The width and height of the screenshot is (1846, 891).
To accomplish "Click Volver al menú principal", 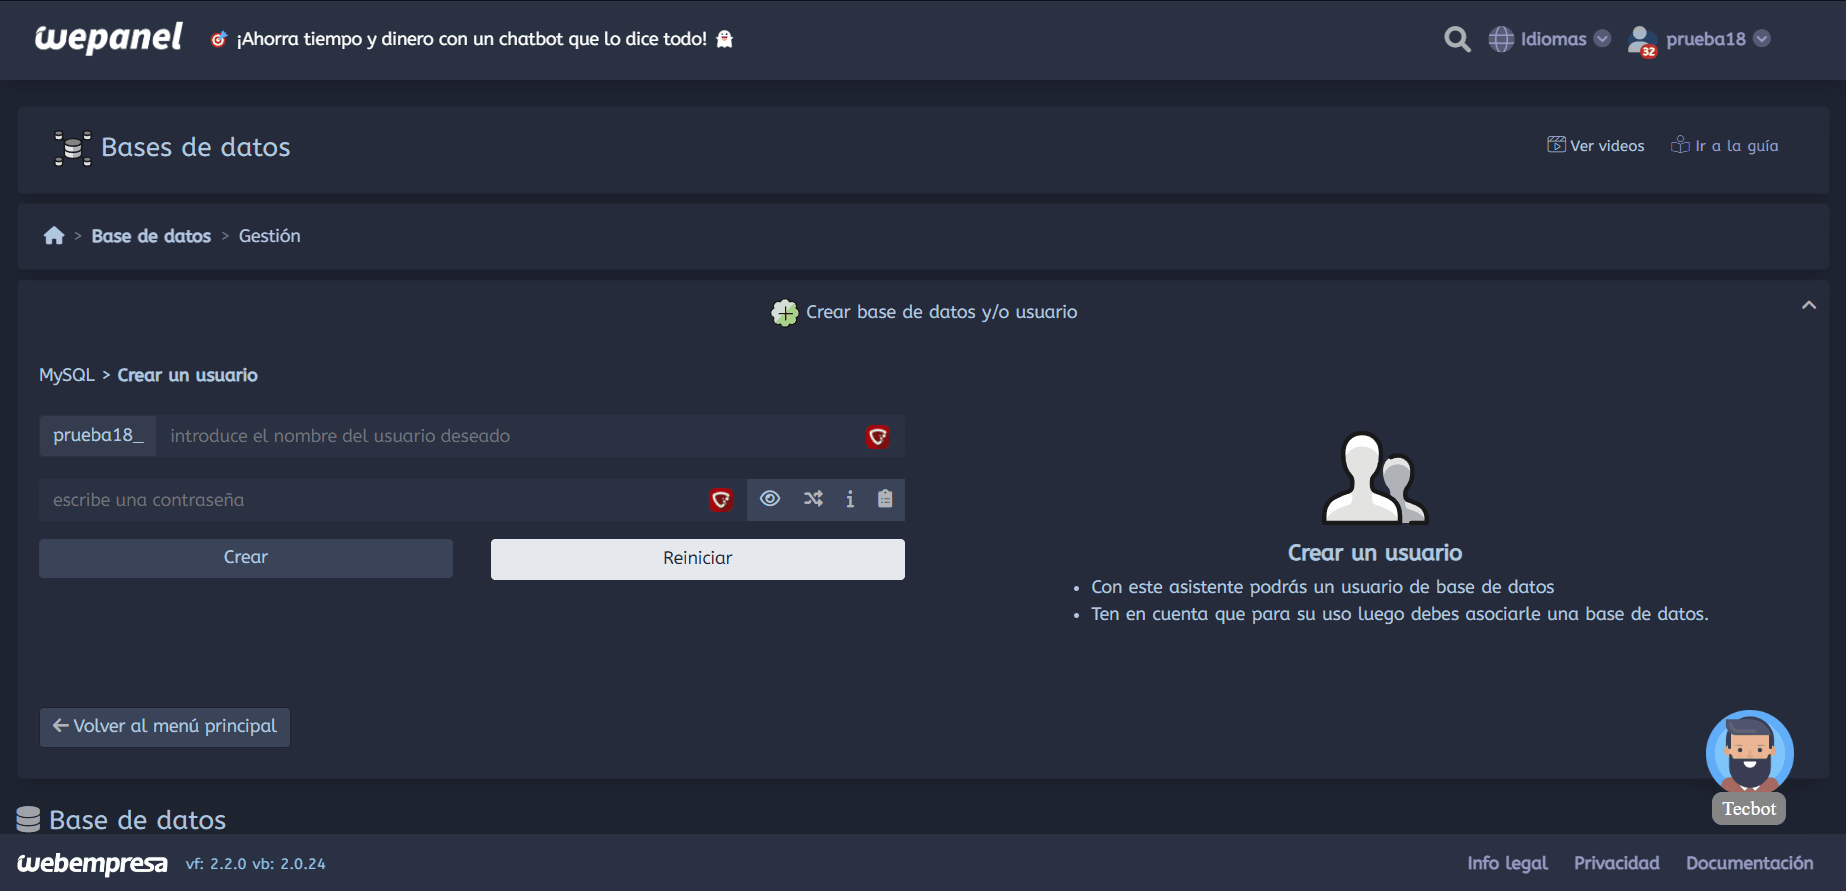I will (x=165, y=727).
